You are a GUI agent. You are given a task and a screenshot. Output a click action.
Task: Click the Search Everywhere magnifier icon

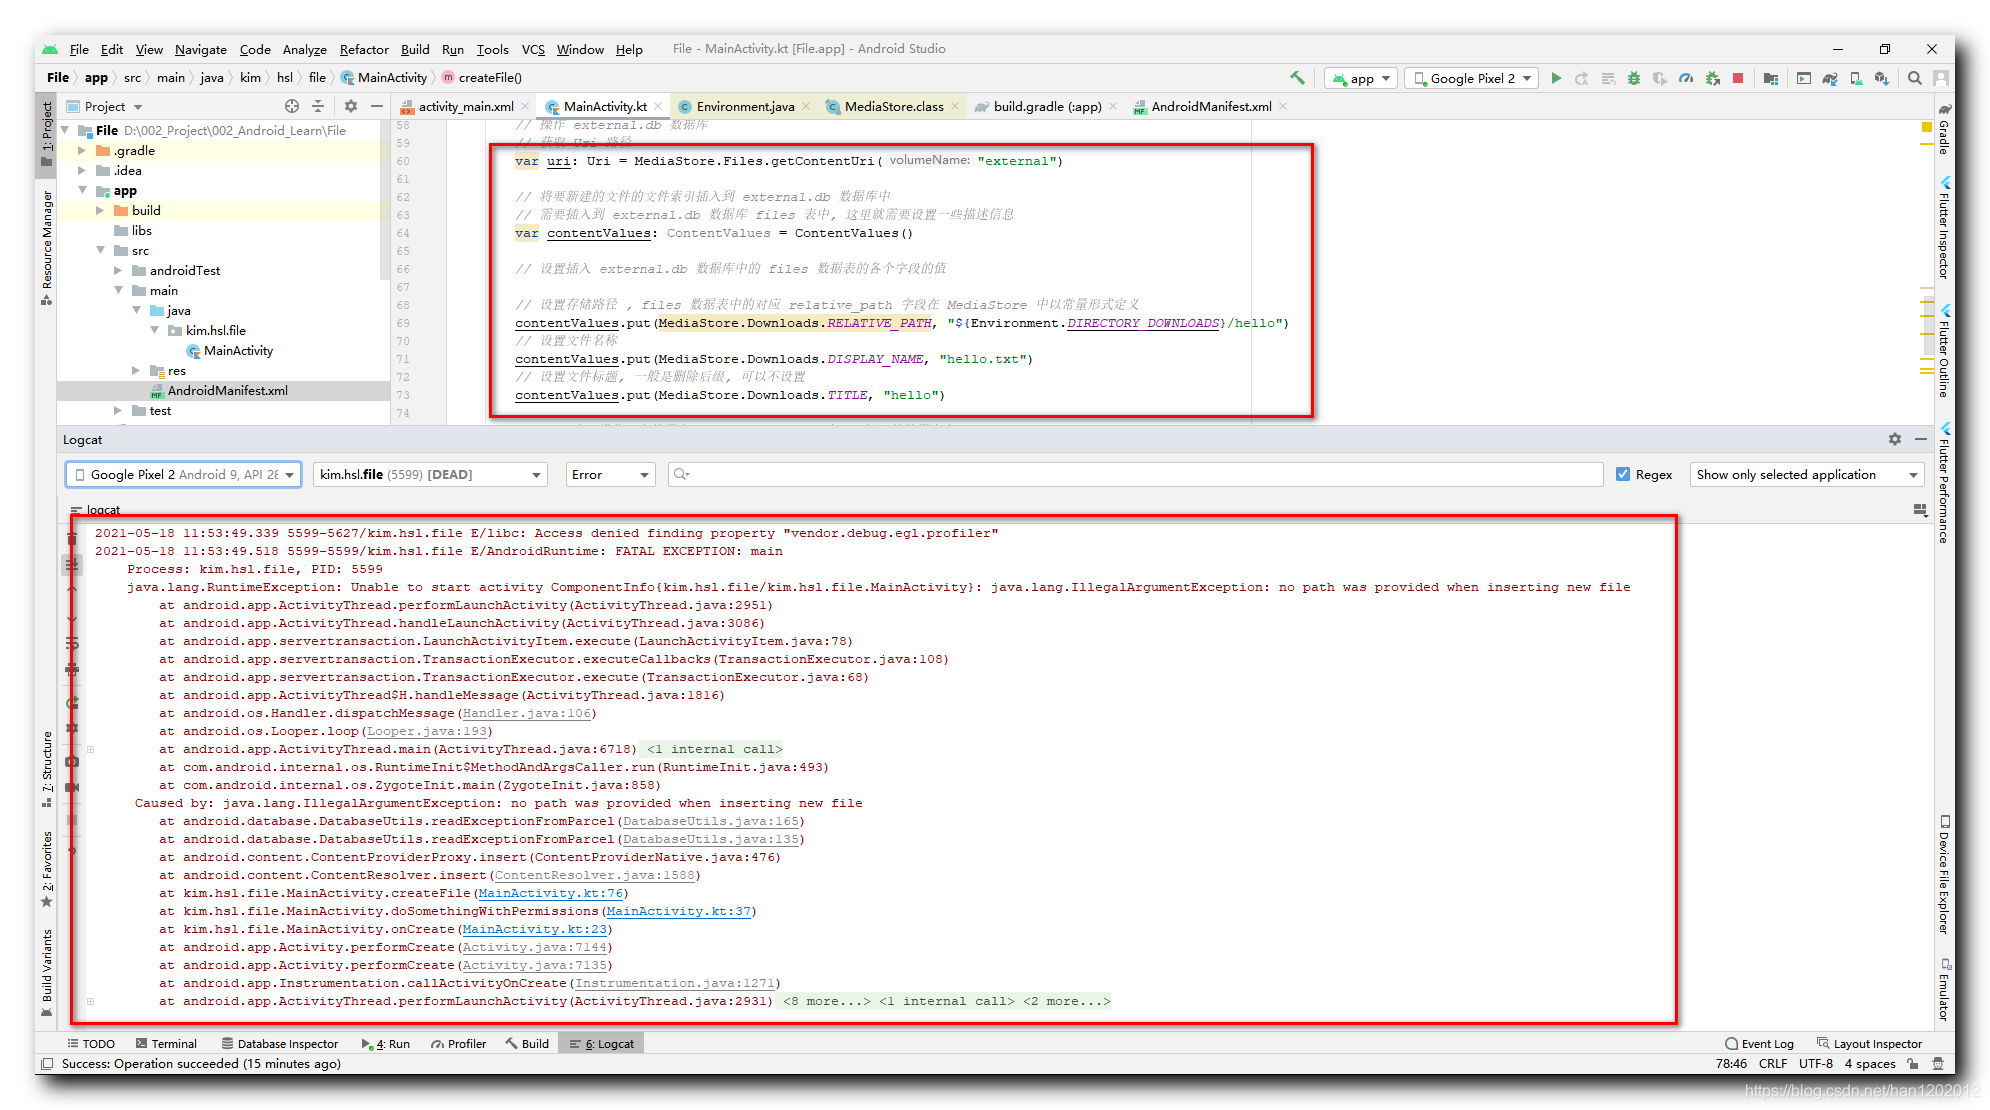pos(1914,78)
